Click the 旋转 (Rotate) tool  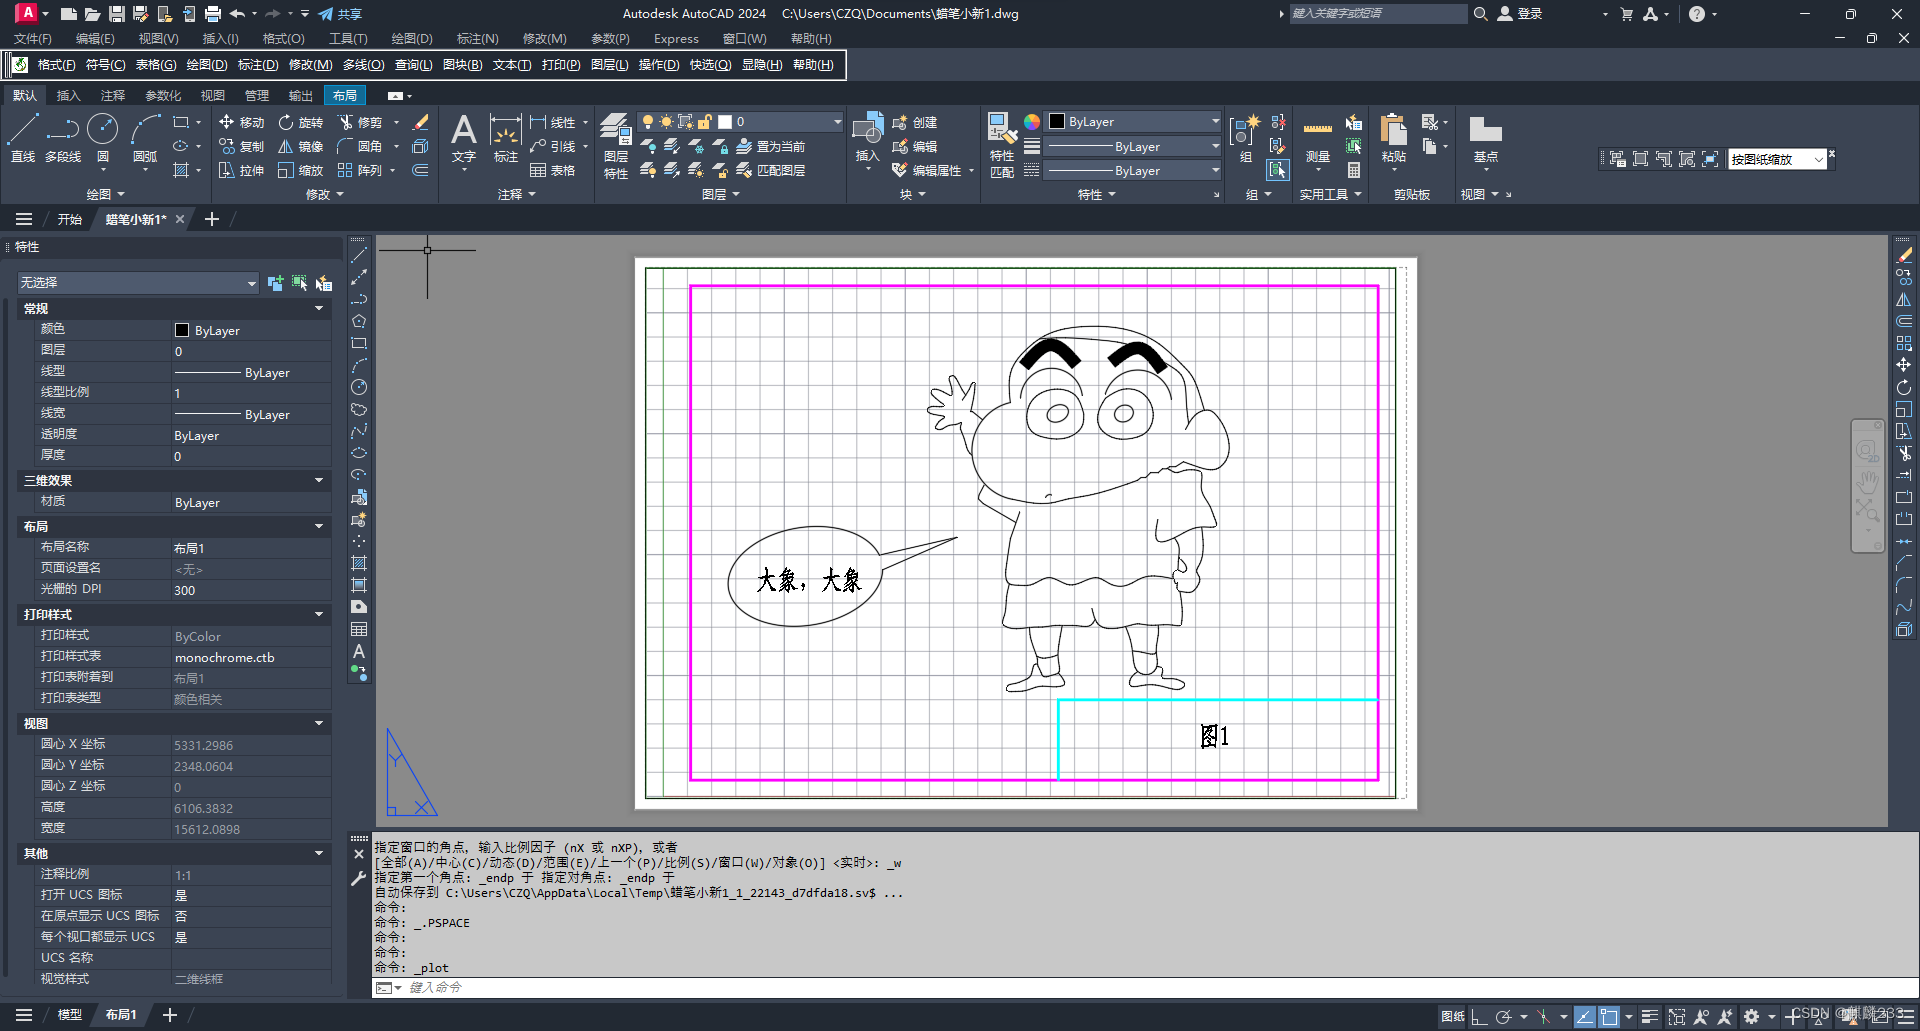(301, 122)
